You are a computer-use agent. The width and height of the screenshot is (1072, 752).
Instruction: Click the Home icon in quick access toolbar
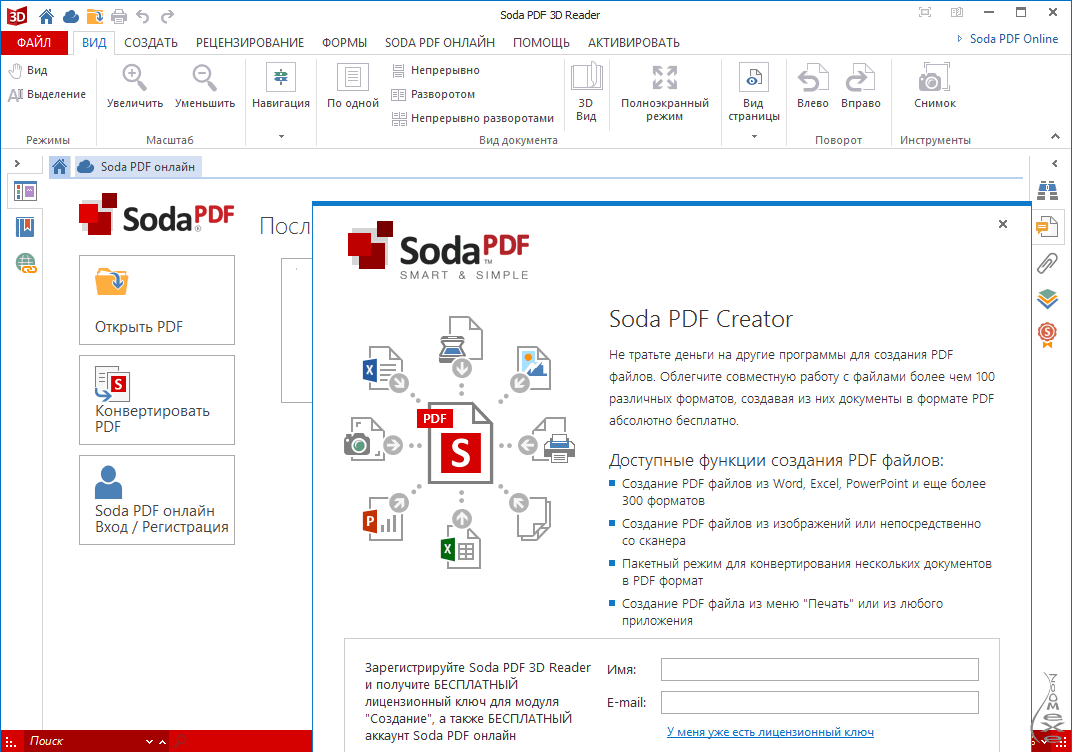46,15
